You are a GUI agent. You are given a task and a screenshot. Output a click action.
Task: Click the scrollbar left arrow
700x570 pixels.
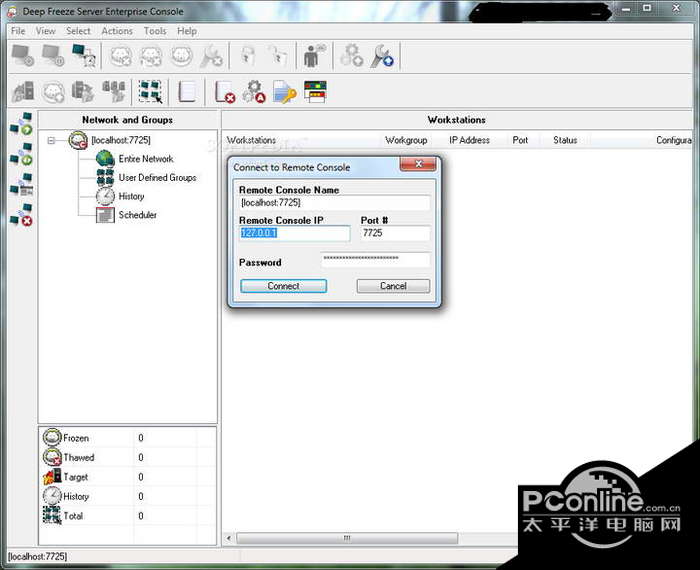[229, 538]
